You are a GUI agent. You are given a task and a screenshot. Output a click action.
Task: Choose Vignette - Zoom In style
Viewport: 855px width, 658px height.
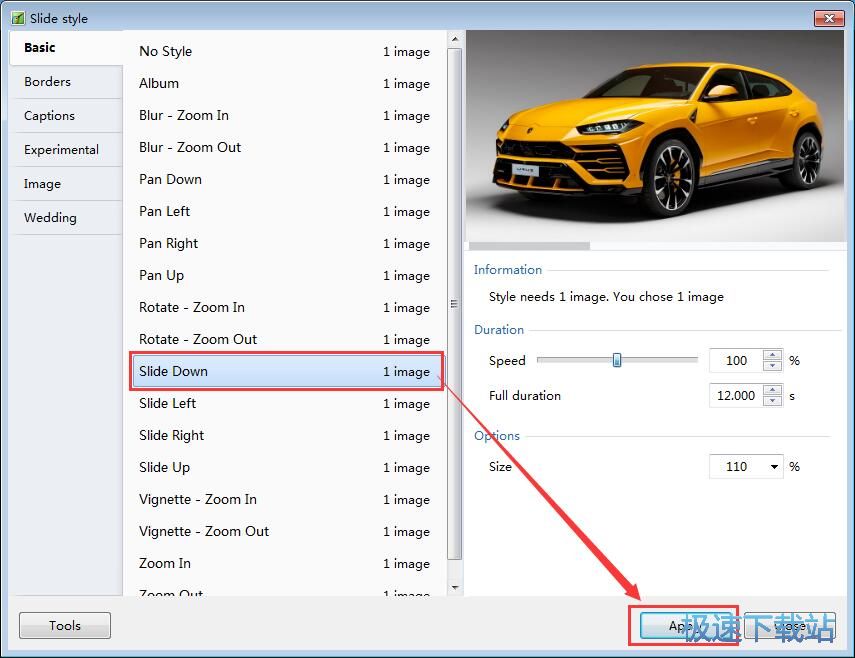(287, 499)
